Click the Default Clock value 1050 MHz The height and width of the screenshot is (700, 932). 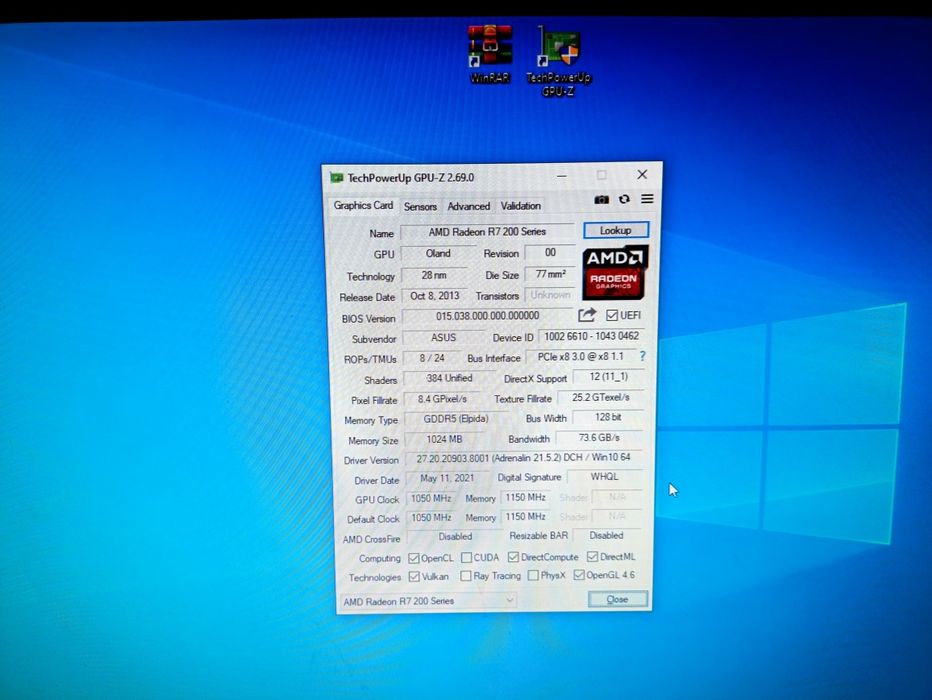[432, 518]
